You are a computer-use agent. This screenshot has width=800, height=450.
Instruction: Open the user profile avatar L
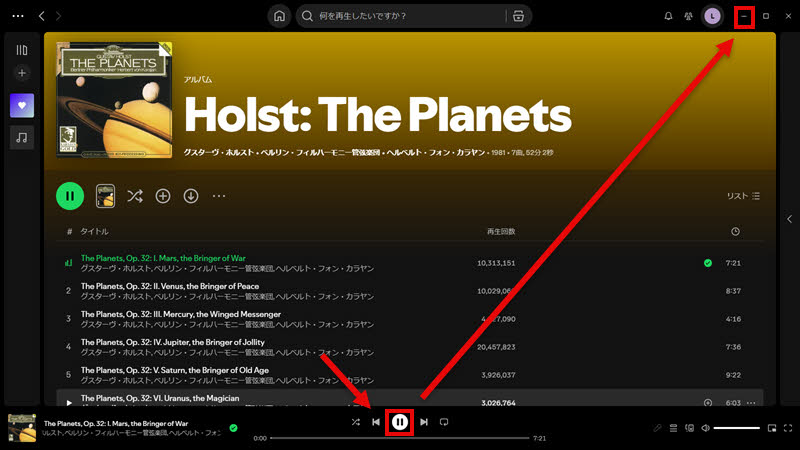click(x=712, y=16)
